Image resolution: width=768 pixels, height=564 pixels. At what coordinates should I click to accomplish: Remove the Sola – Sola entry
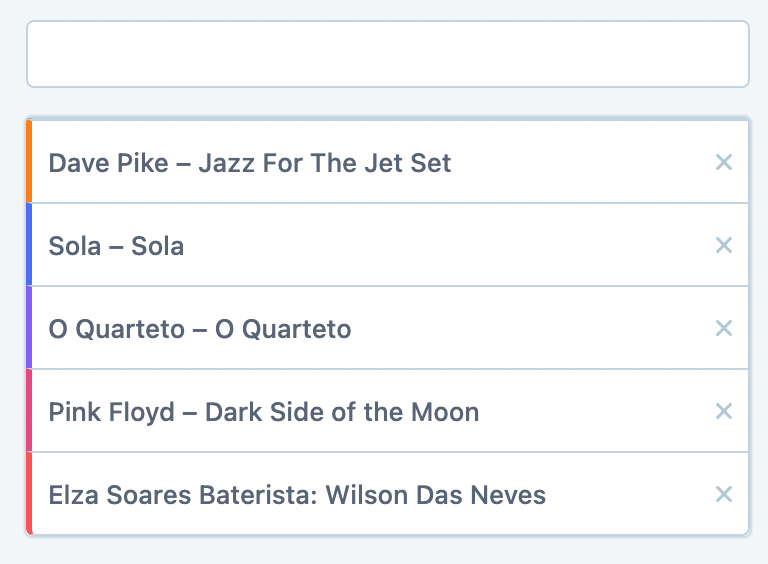point(724,245)
